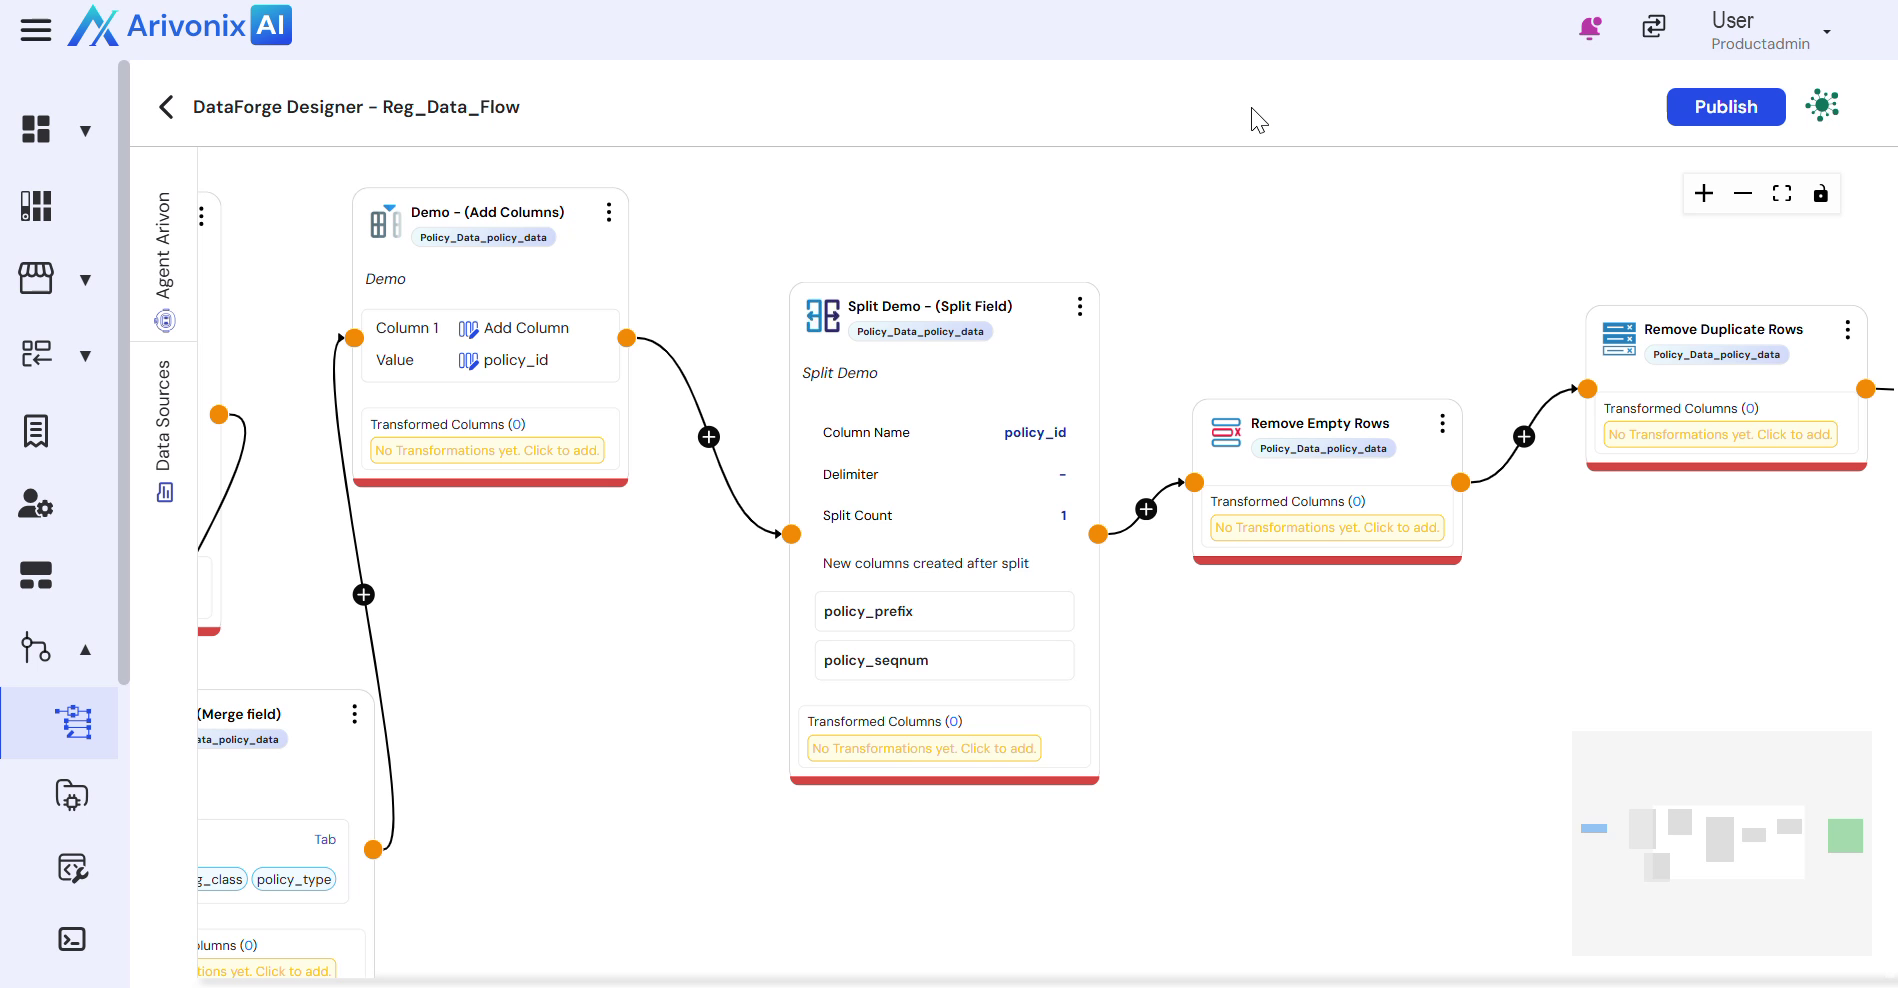
Task: Open the Data Sources side tab
Action: [164, 428]
